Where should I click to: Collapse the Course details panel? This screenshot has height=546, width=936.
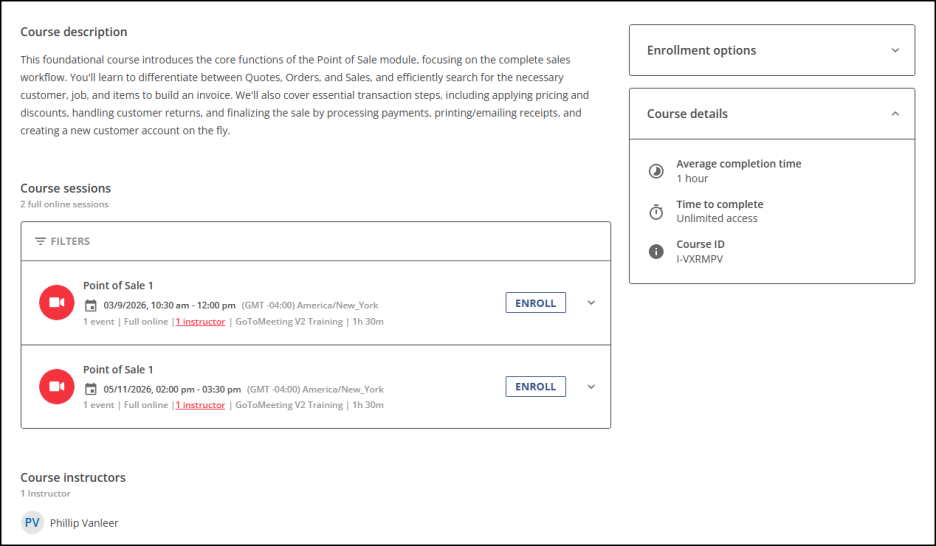(894, 114)
